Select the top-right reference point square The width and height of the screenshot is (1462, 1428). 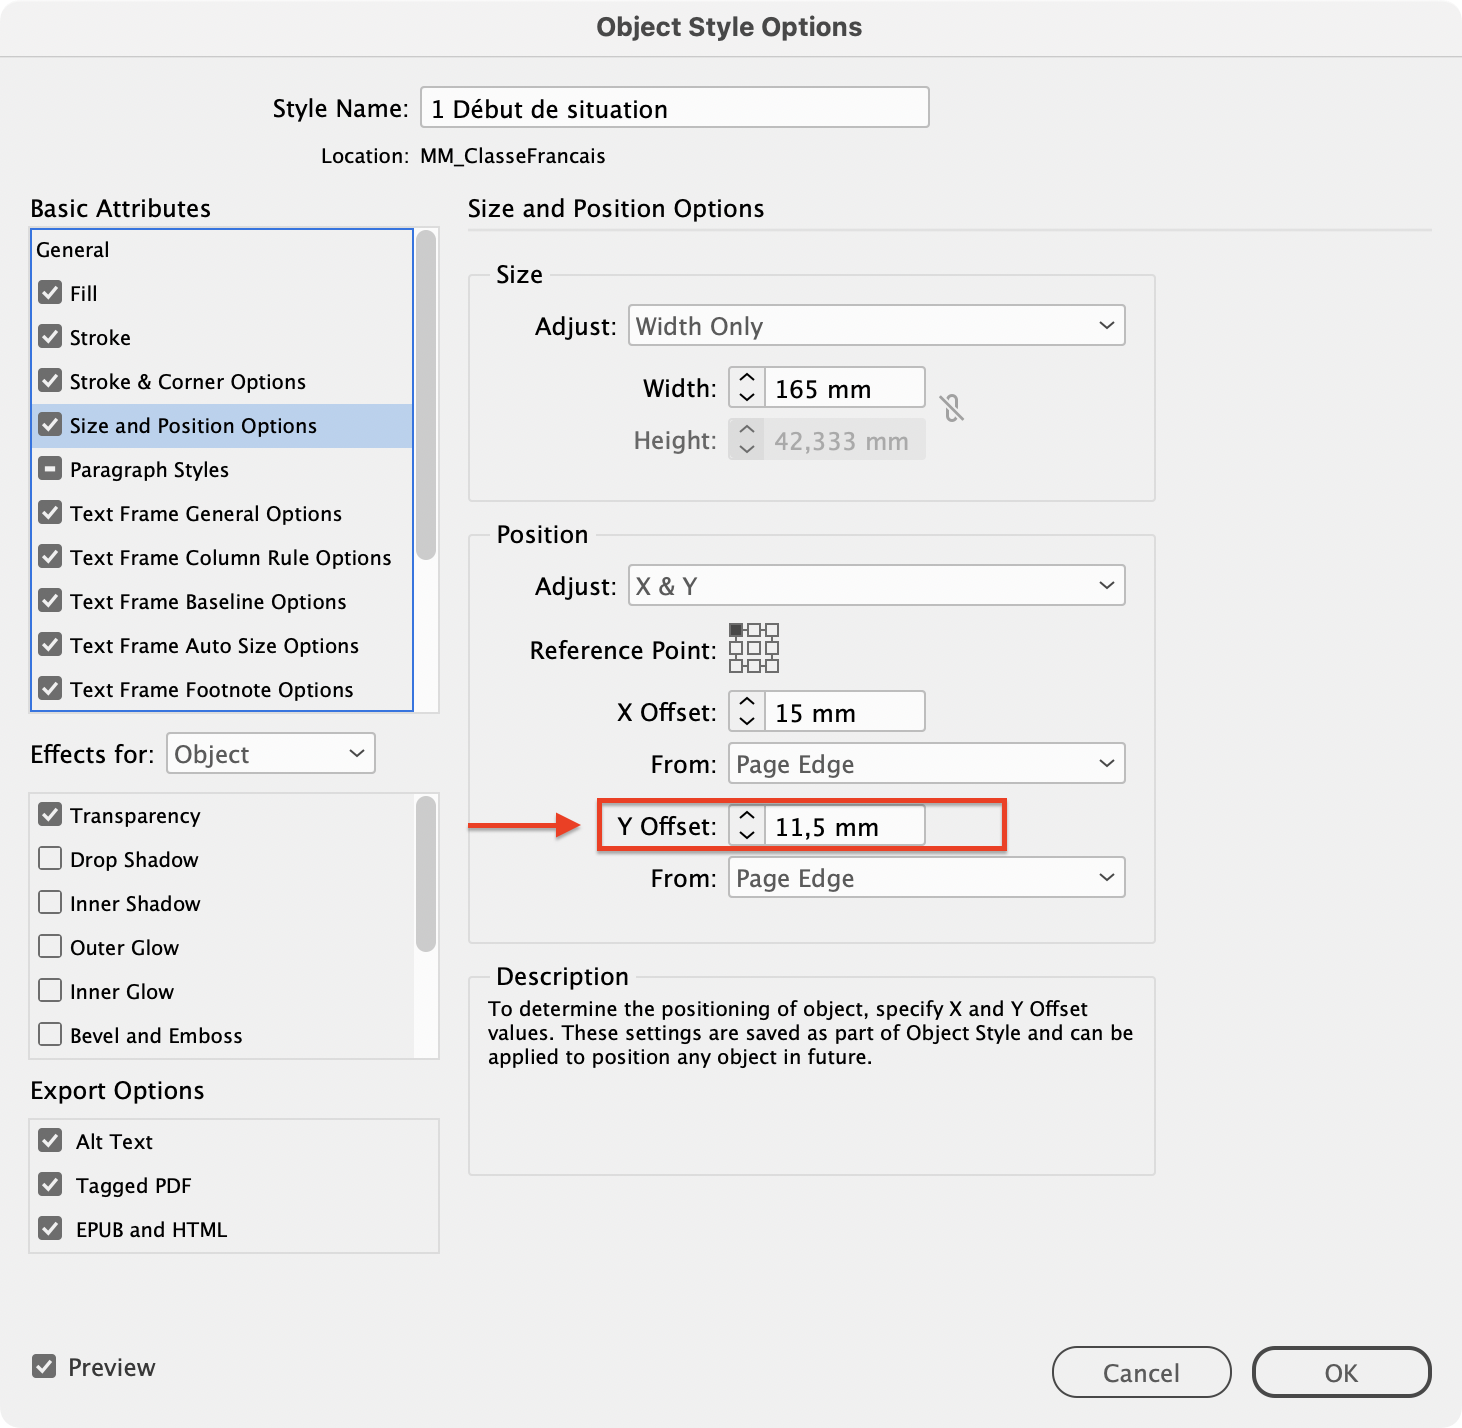pos(772,630)
